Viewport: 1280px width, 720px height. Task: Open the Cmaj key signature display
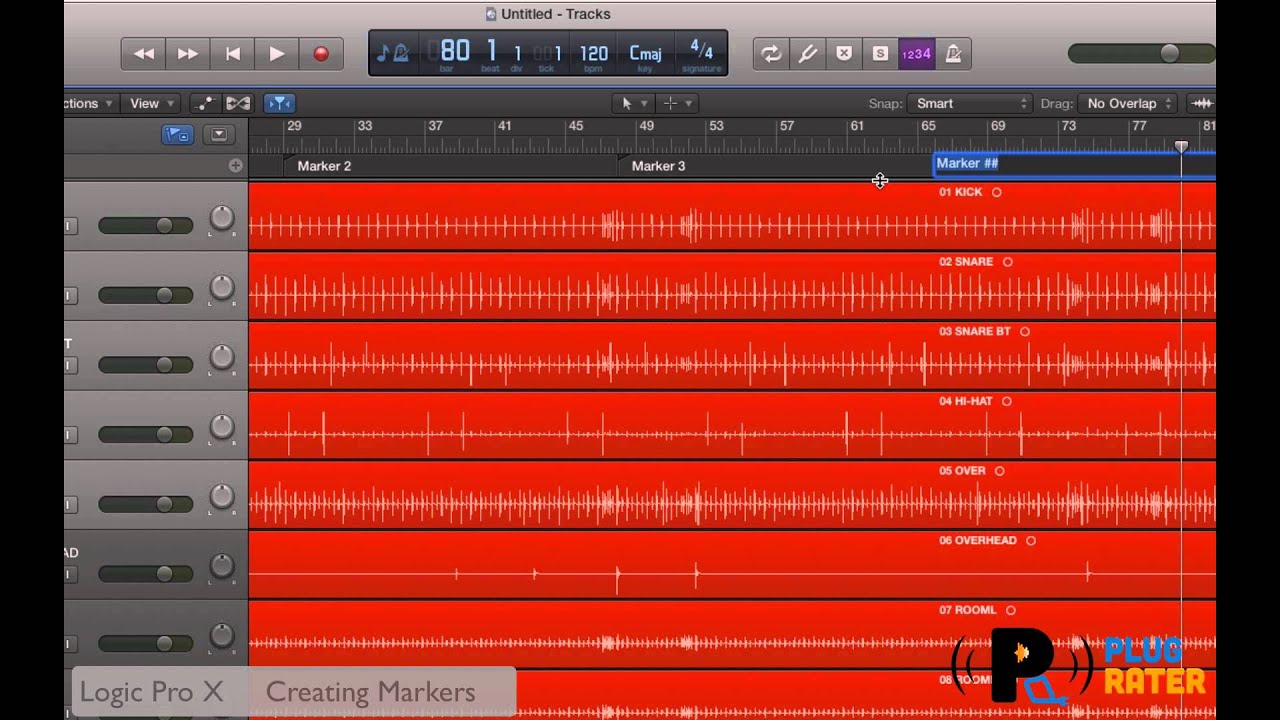(x=645, y=53)
